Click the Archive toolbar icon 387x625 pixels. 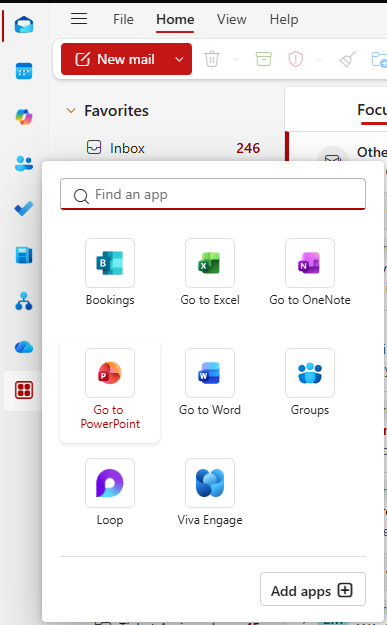pyautogui.click(x=263, y=59)
